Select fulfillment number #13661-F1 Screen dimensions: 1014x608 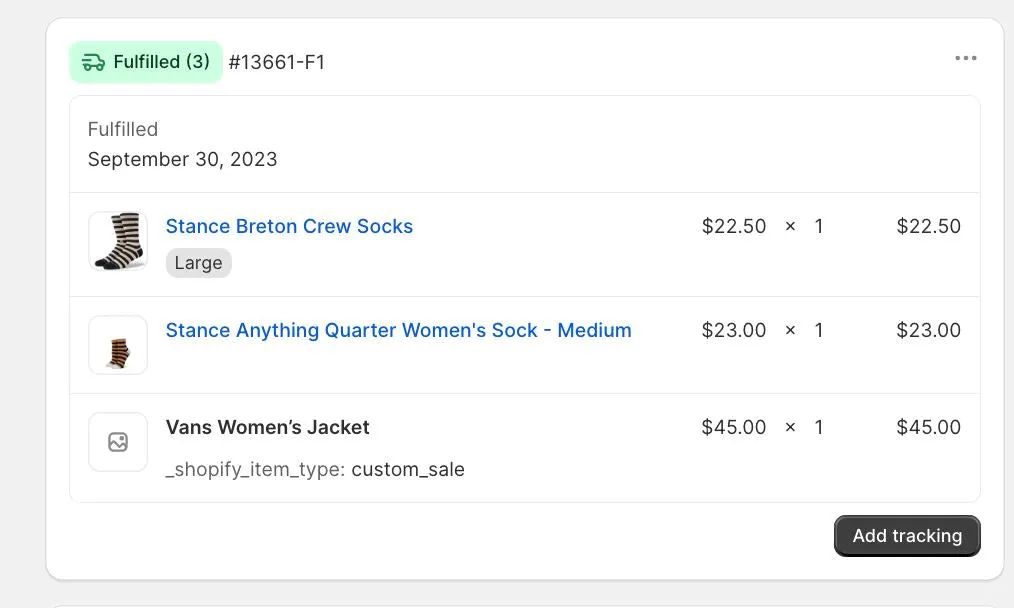[x=277, y=62]
